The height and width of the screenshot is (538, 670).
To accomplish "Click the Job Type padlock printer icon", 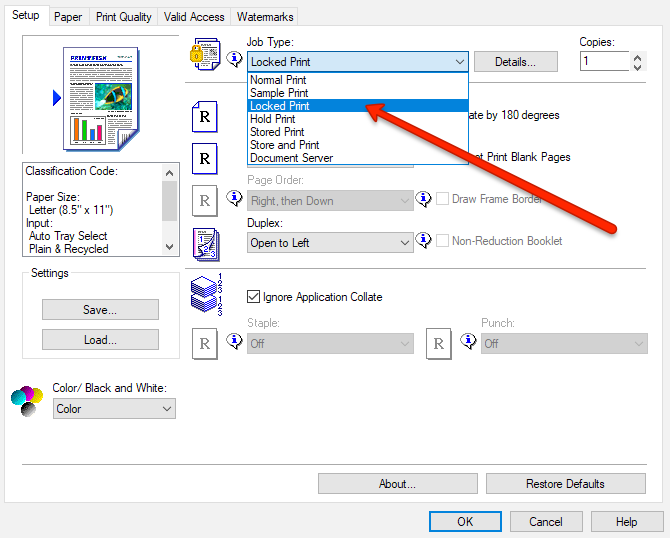I will tap(205, 57).
